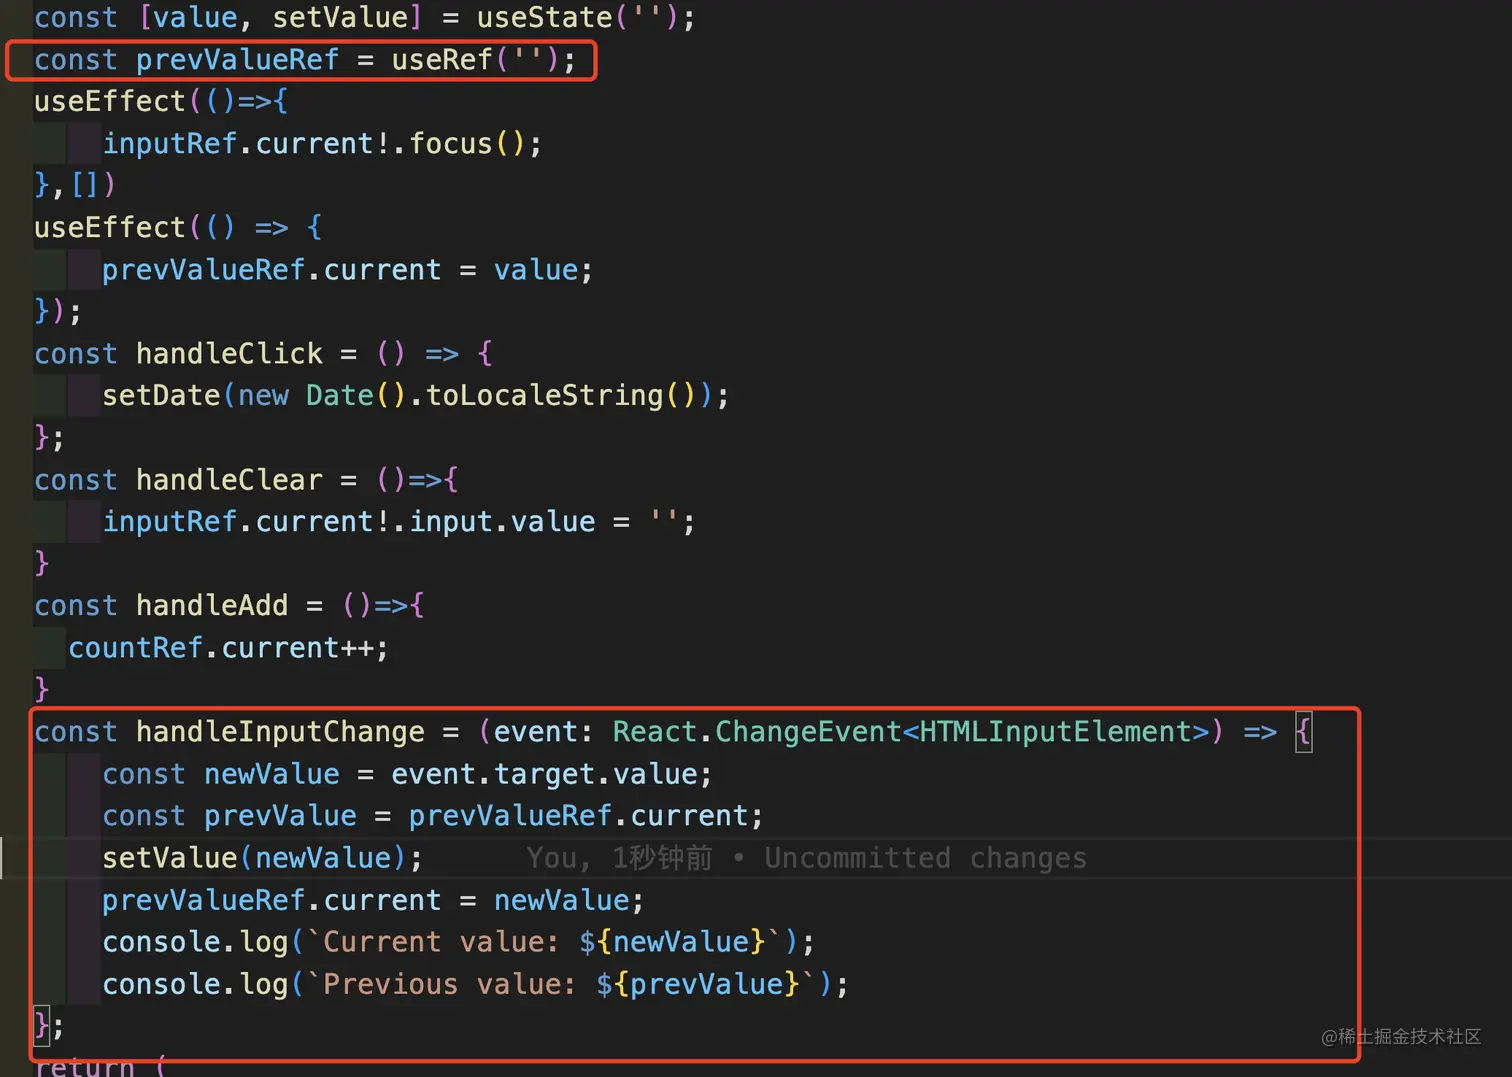Click 'handleInputChange' function name

tap(280, 732)
